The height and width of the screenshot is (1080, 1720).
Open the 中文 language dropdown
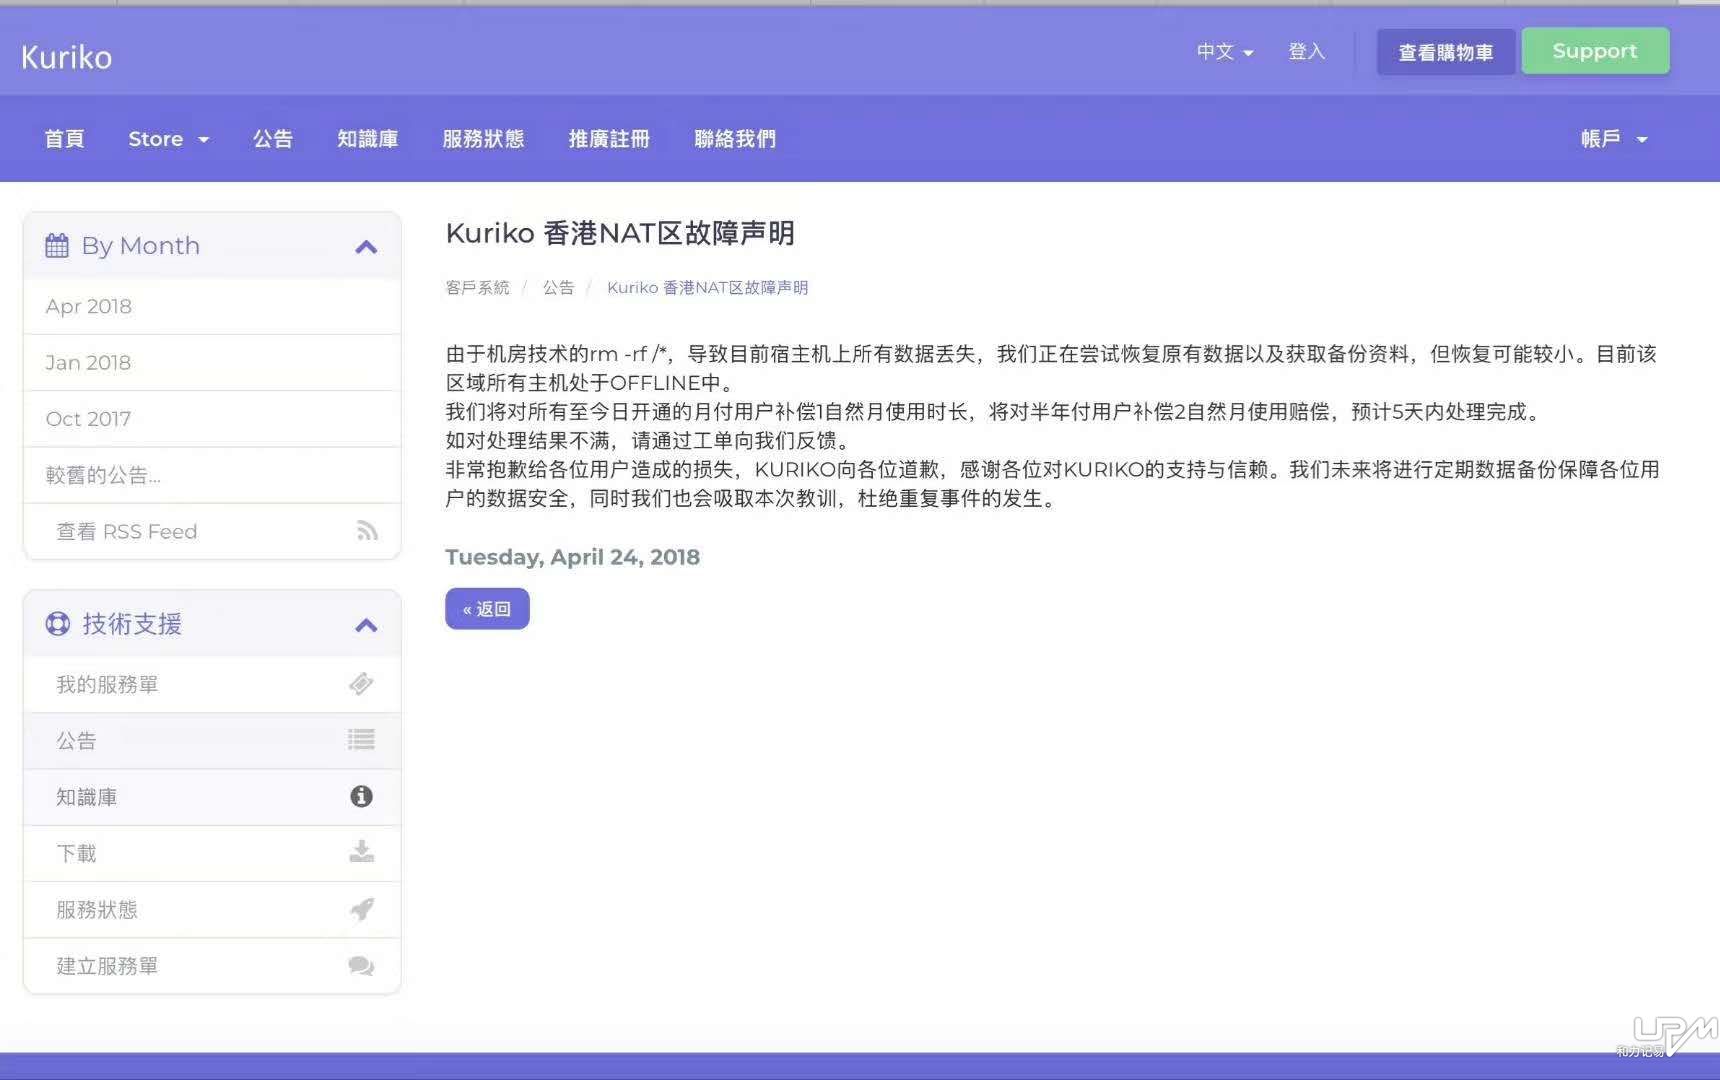click(x=1225, y=52)
